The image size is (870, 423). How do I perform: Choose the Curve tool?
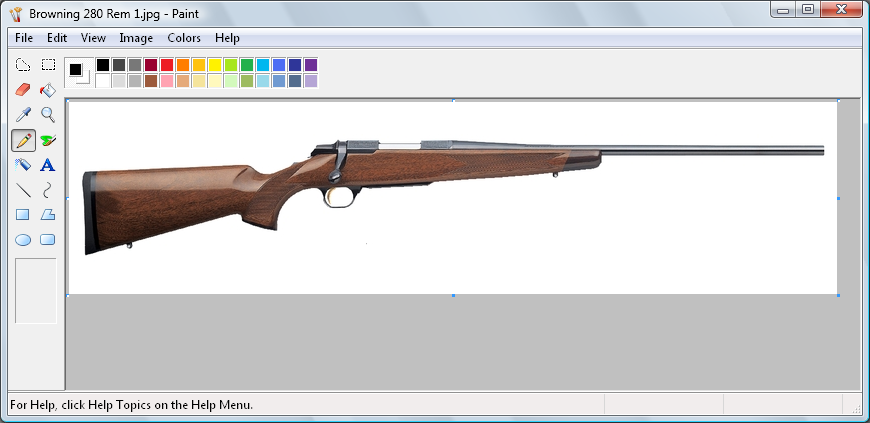(48, 190)
